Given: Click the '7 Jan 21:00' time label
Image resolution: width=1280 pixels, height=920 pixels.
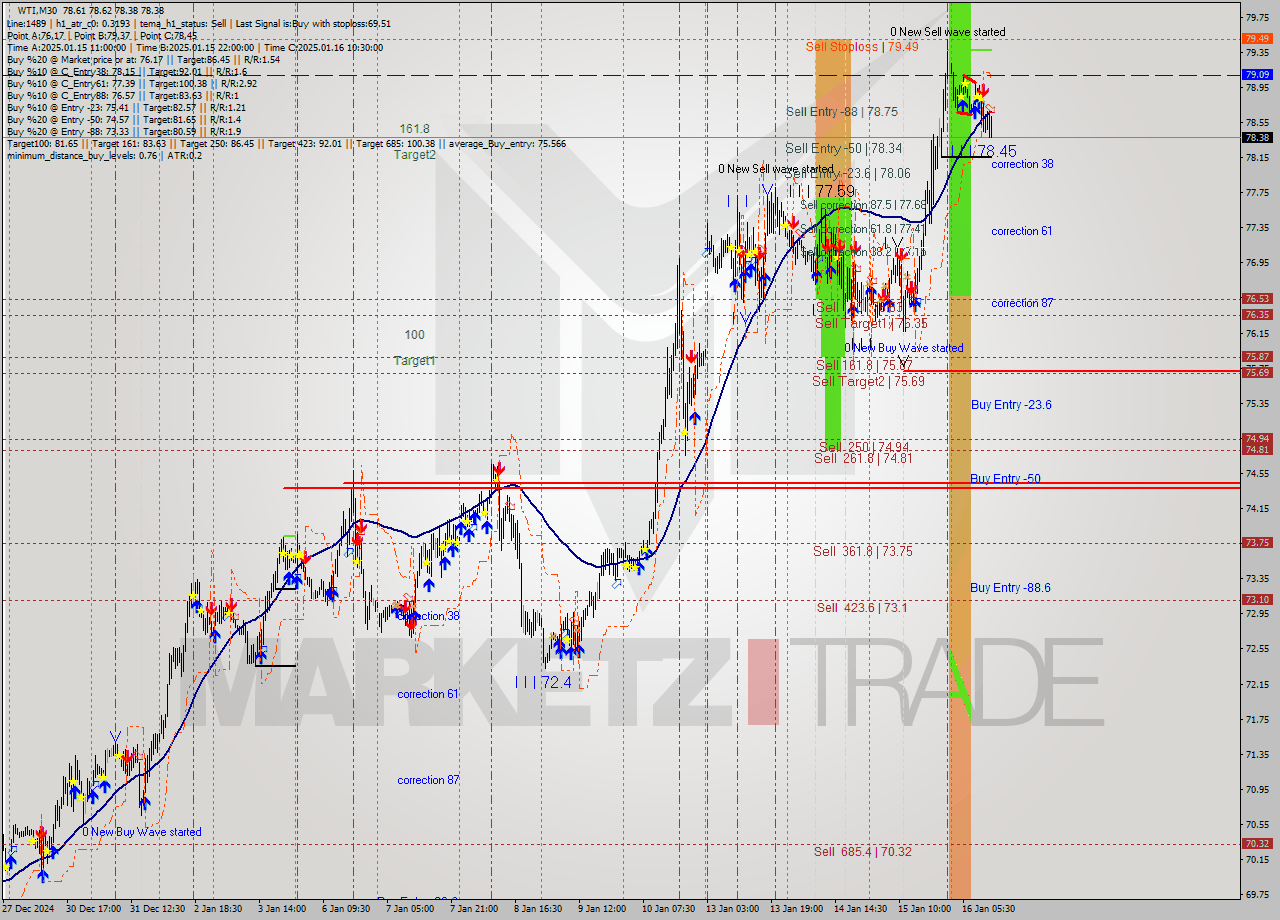Looking at the screenshot, I should point(475,909).
